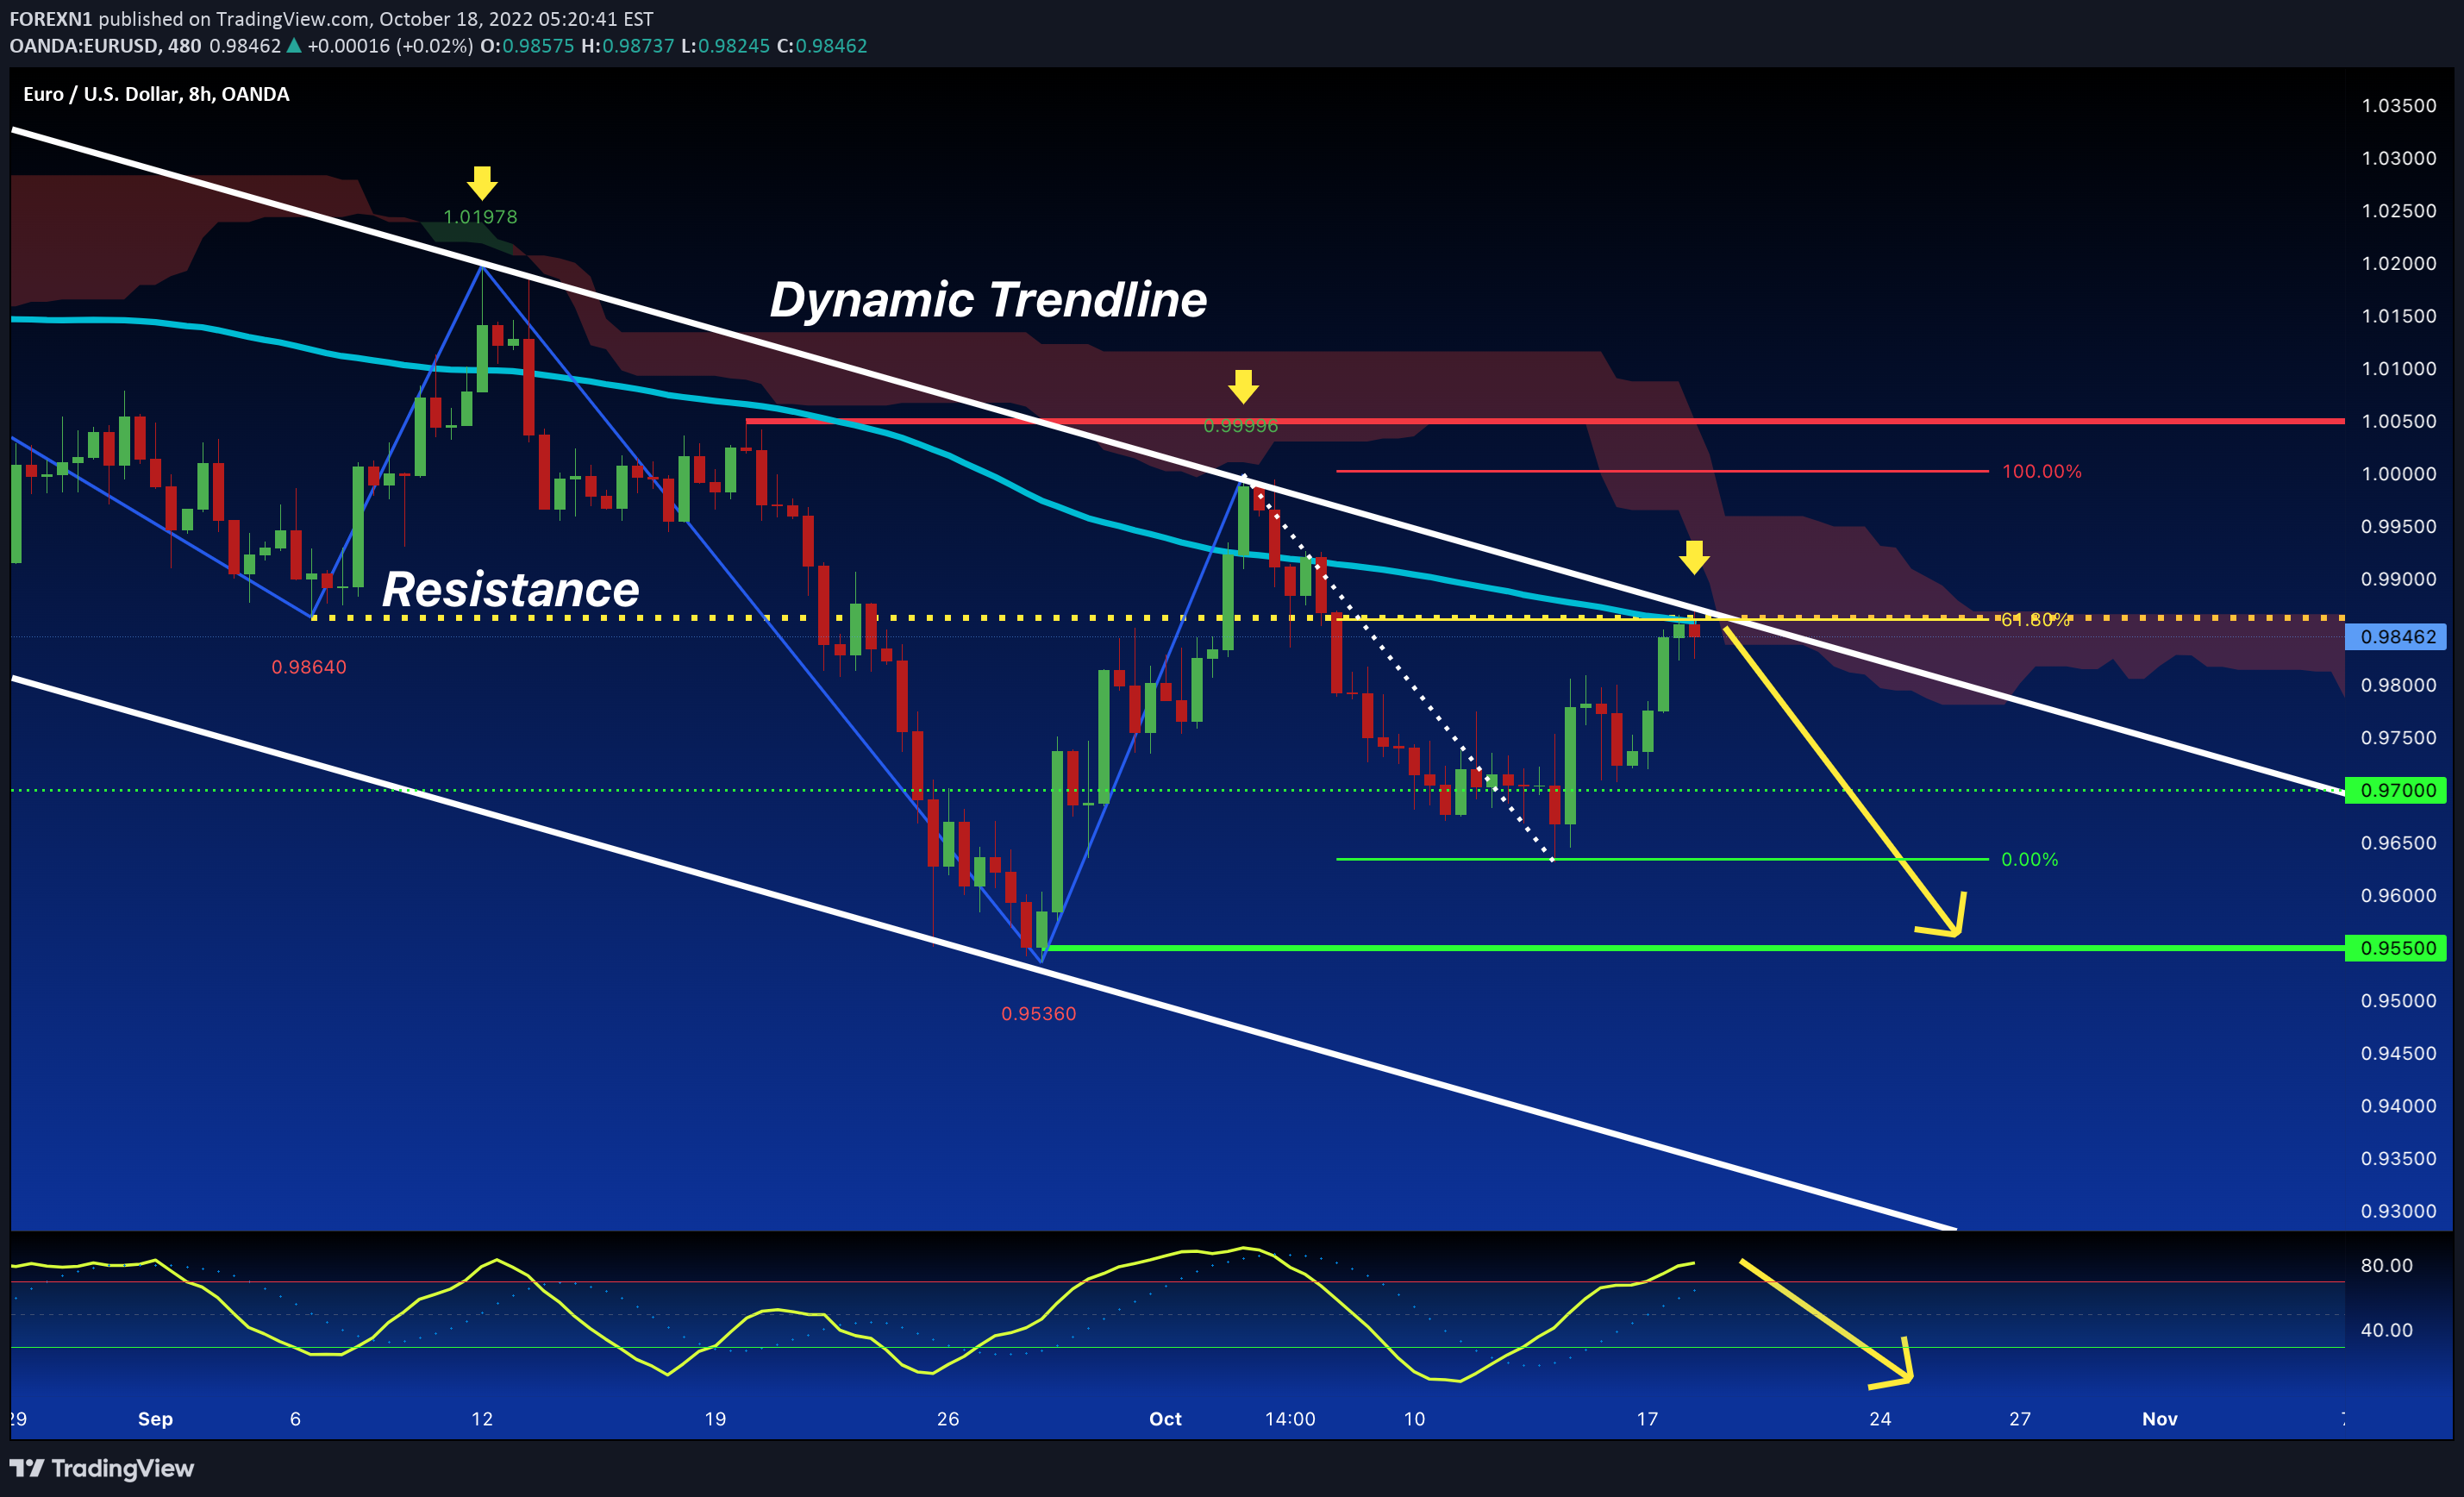Click the 0.00% Fibonacci level label
This screenshot has width=2464, height=1497.
(x=2030, y=859)
